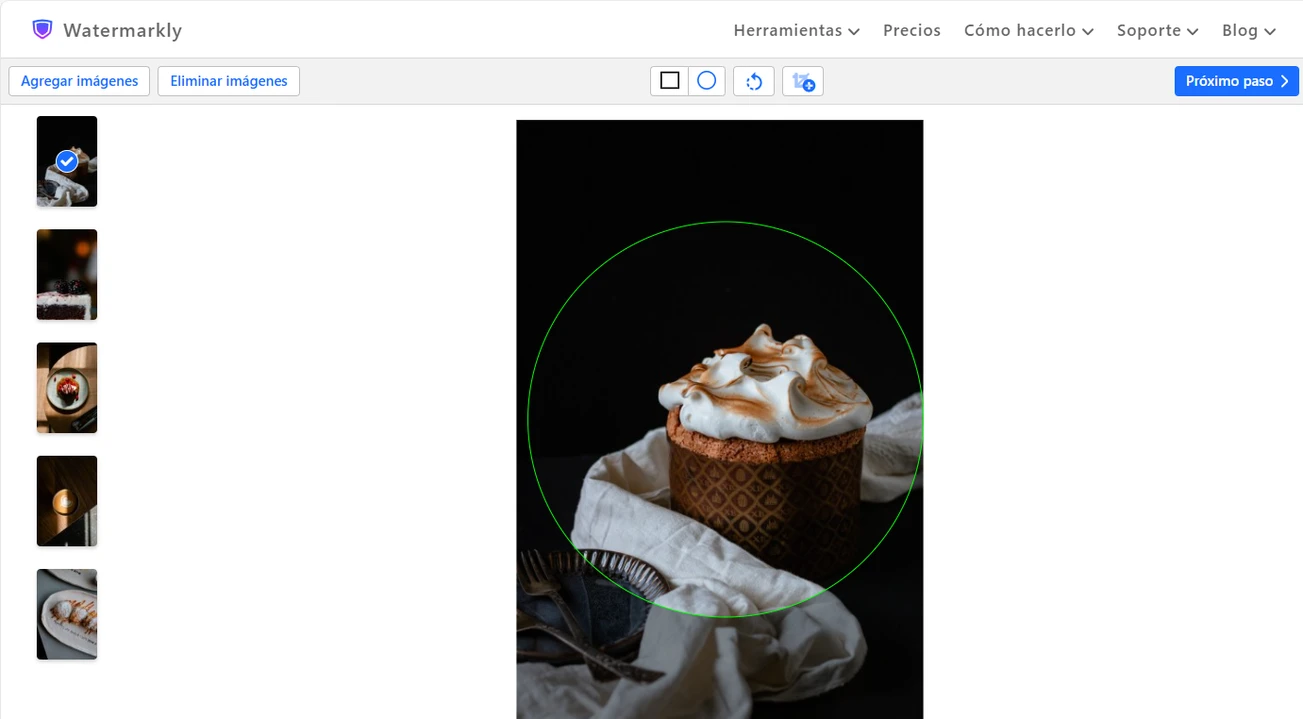The height and width of the screenshot is (719, 1303).
Task: Select the rectangle crop shape
Action: [670, 81]
